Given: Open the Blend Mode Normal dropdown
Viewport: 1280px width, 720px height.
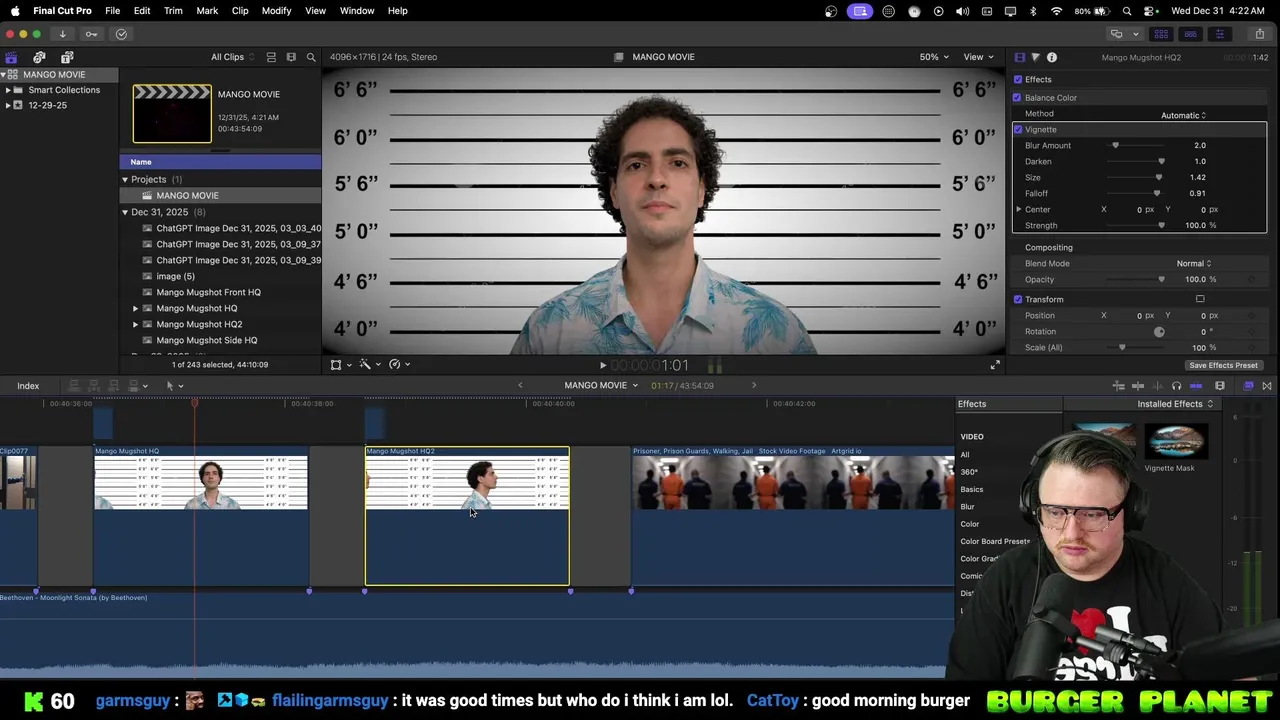Looking at the screenshot, I should pyautogui.click(x=1193, y=263).
